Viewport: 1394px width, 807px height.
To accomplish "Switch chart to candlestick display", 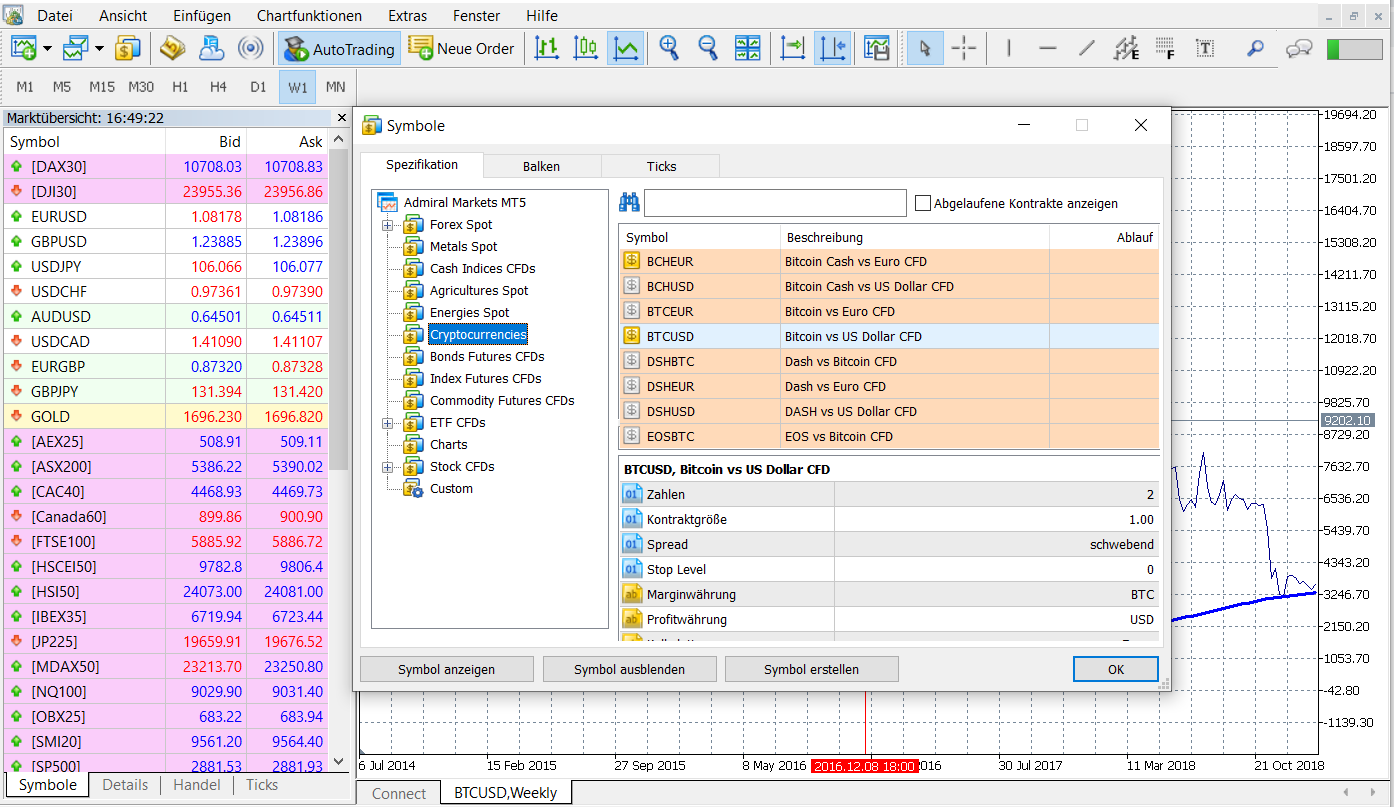I will pos(586,48).
